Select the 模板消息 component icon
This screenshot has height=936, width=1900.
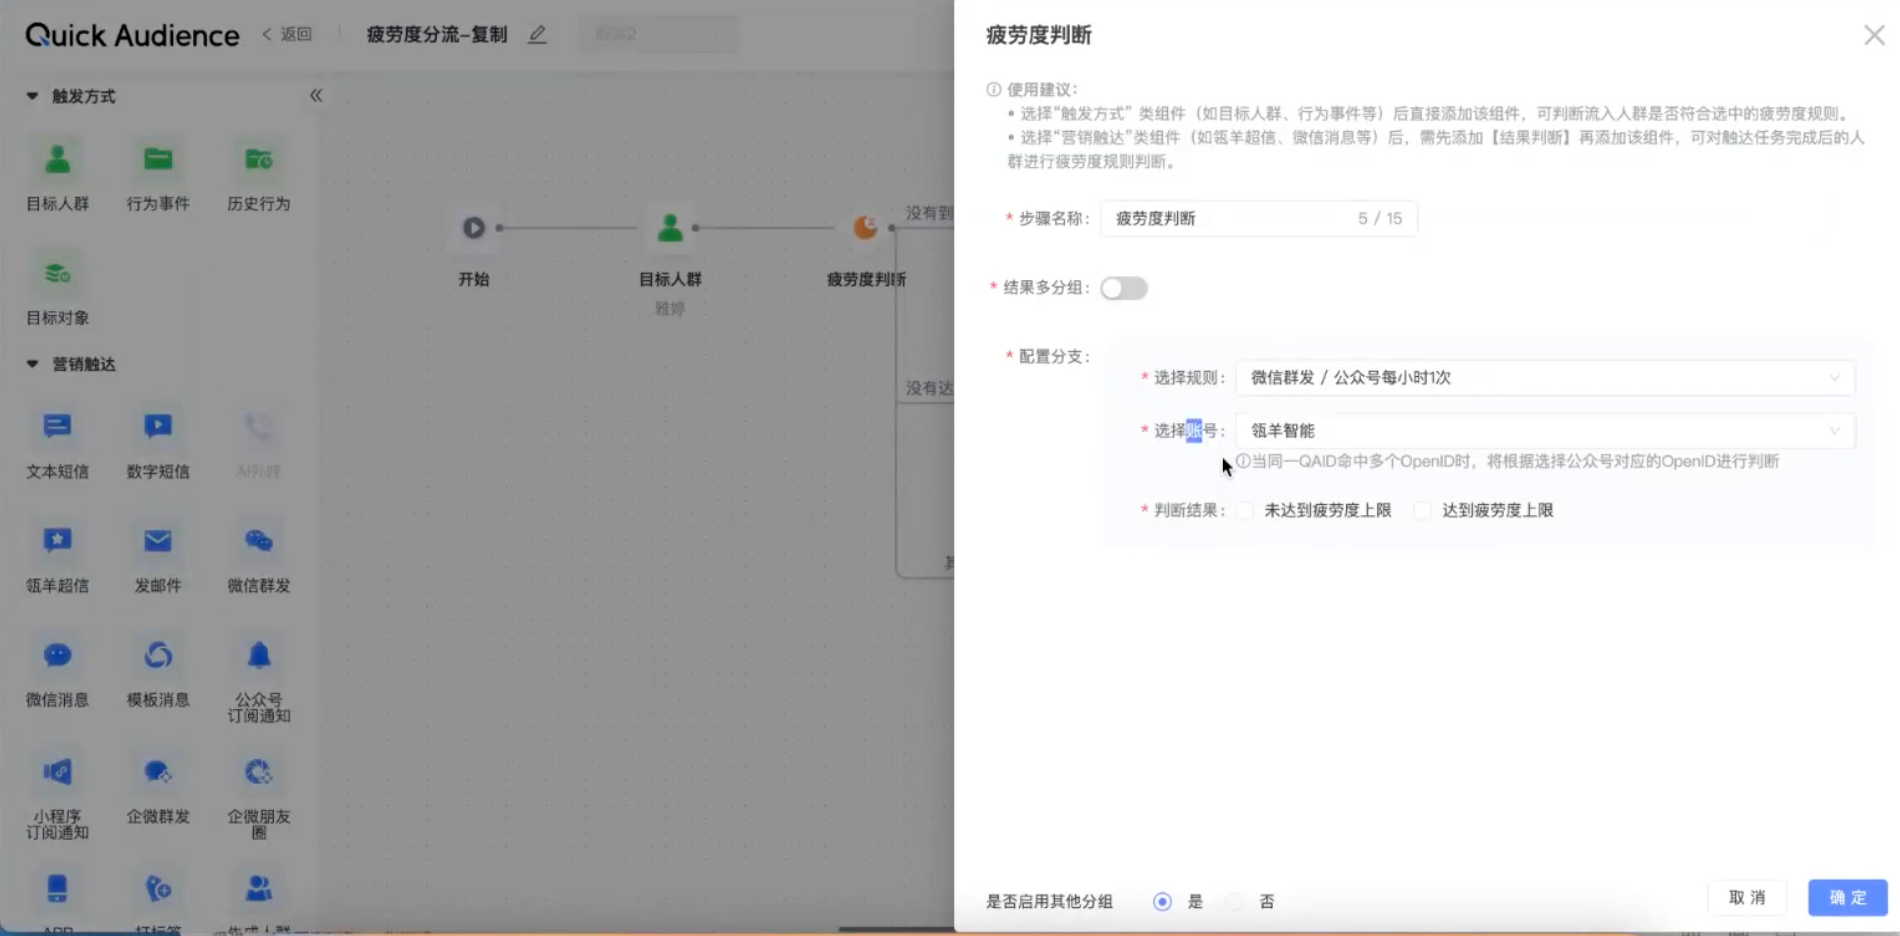coord(158,655)
